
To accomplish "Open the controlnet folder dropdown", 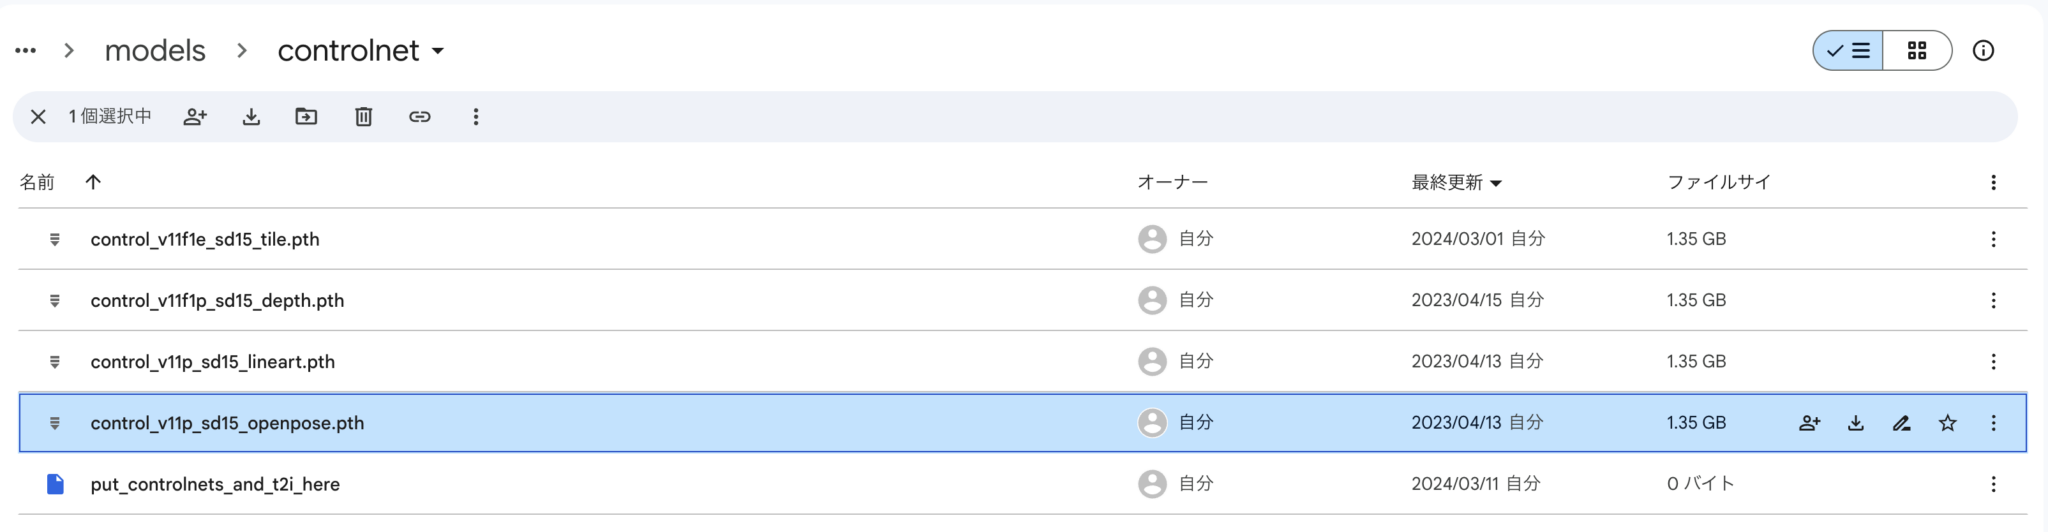I will pyautogui.click(x=438, y=51).
